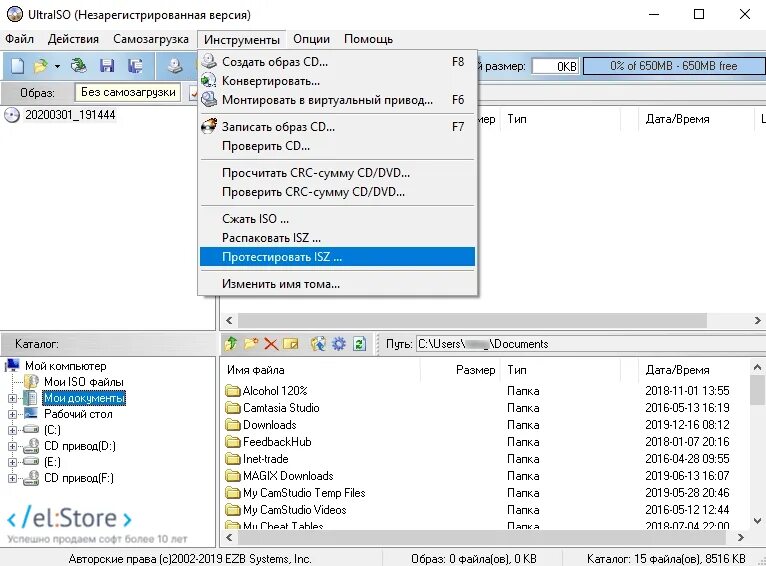Click the Open file folder icon
766x566 pixels.
[41, 65]
